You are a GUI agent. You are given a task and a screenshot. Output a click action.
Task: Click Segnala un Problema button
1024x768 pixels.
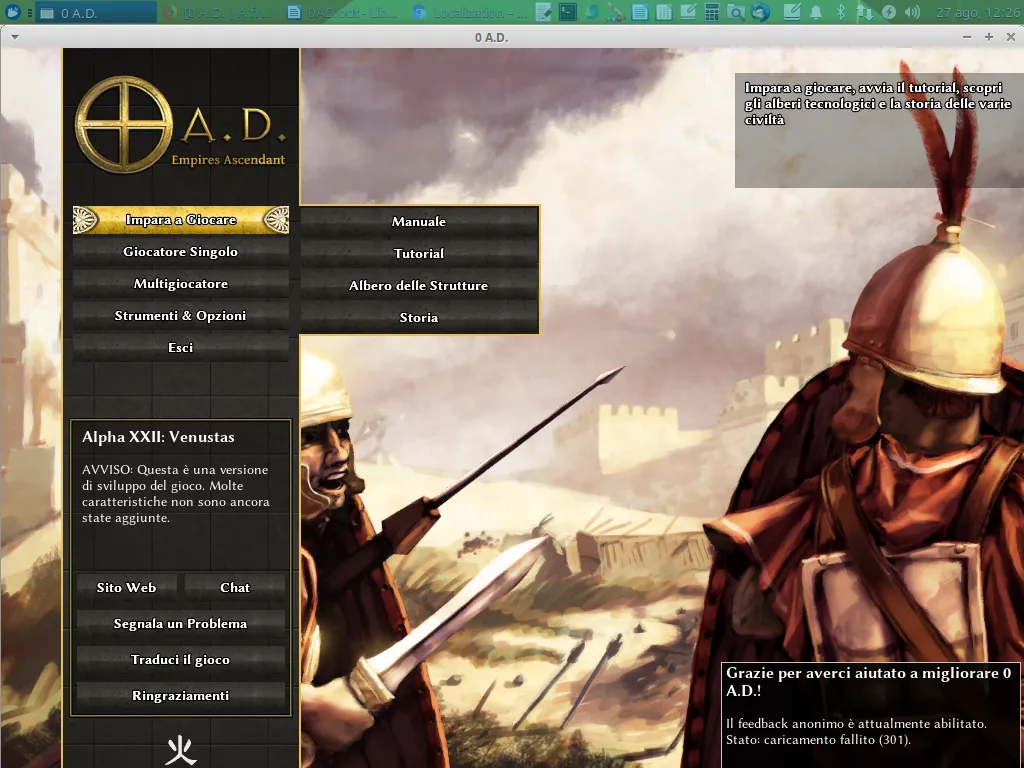point(181,624)
